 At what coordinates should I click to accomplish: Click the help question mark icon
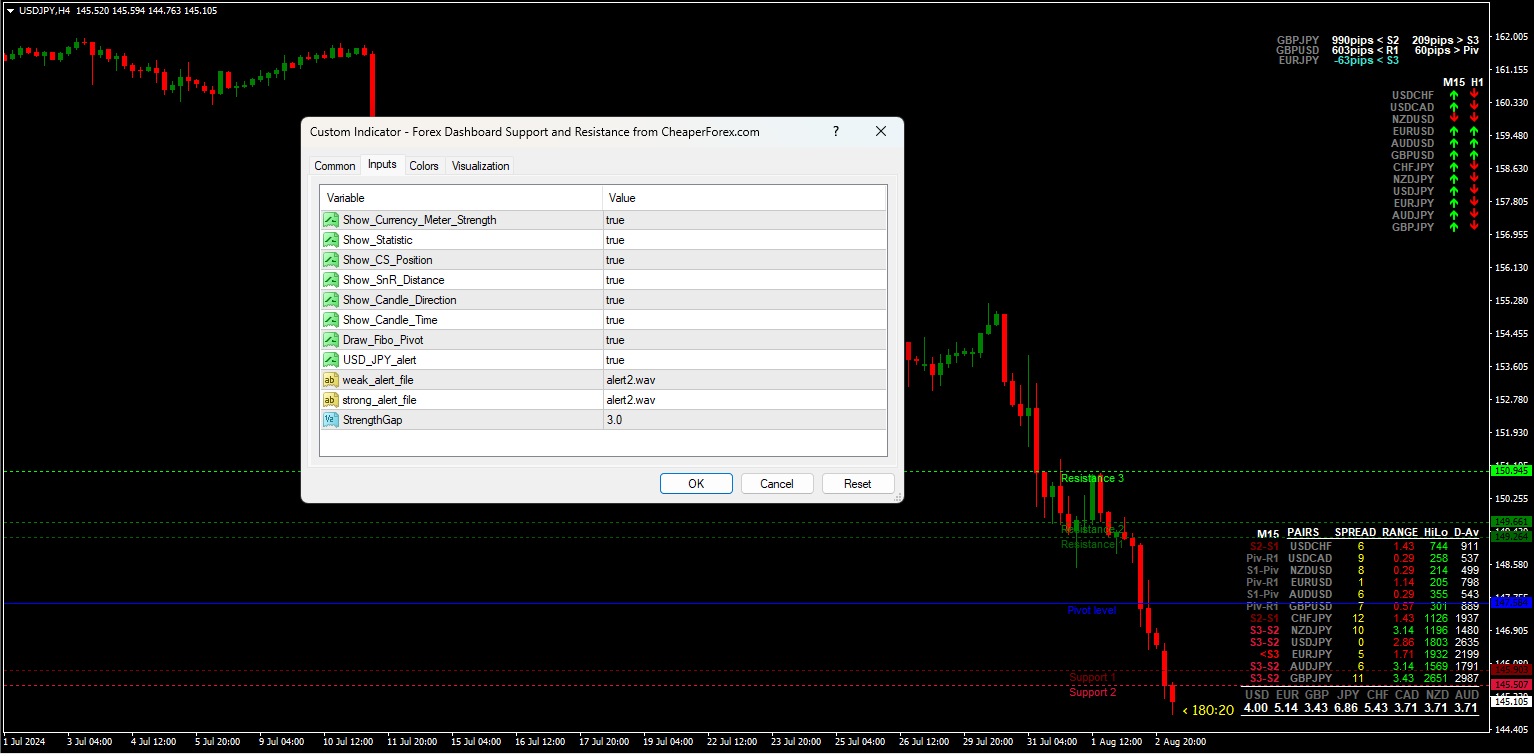click(836, 132)
